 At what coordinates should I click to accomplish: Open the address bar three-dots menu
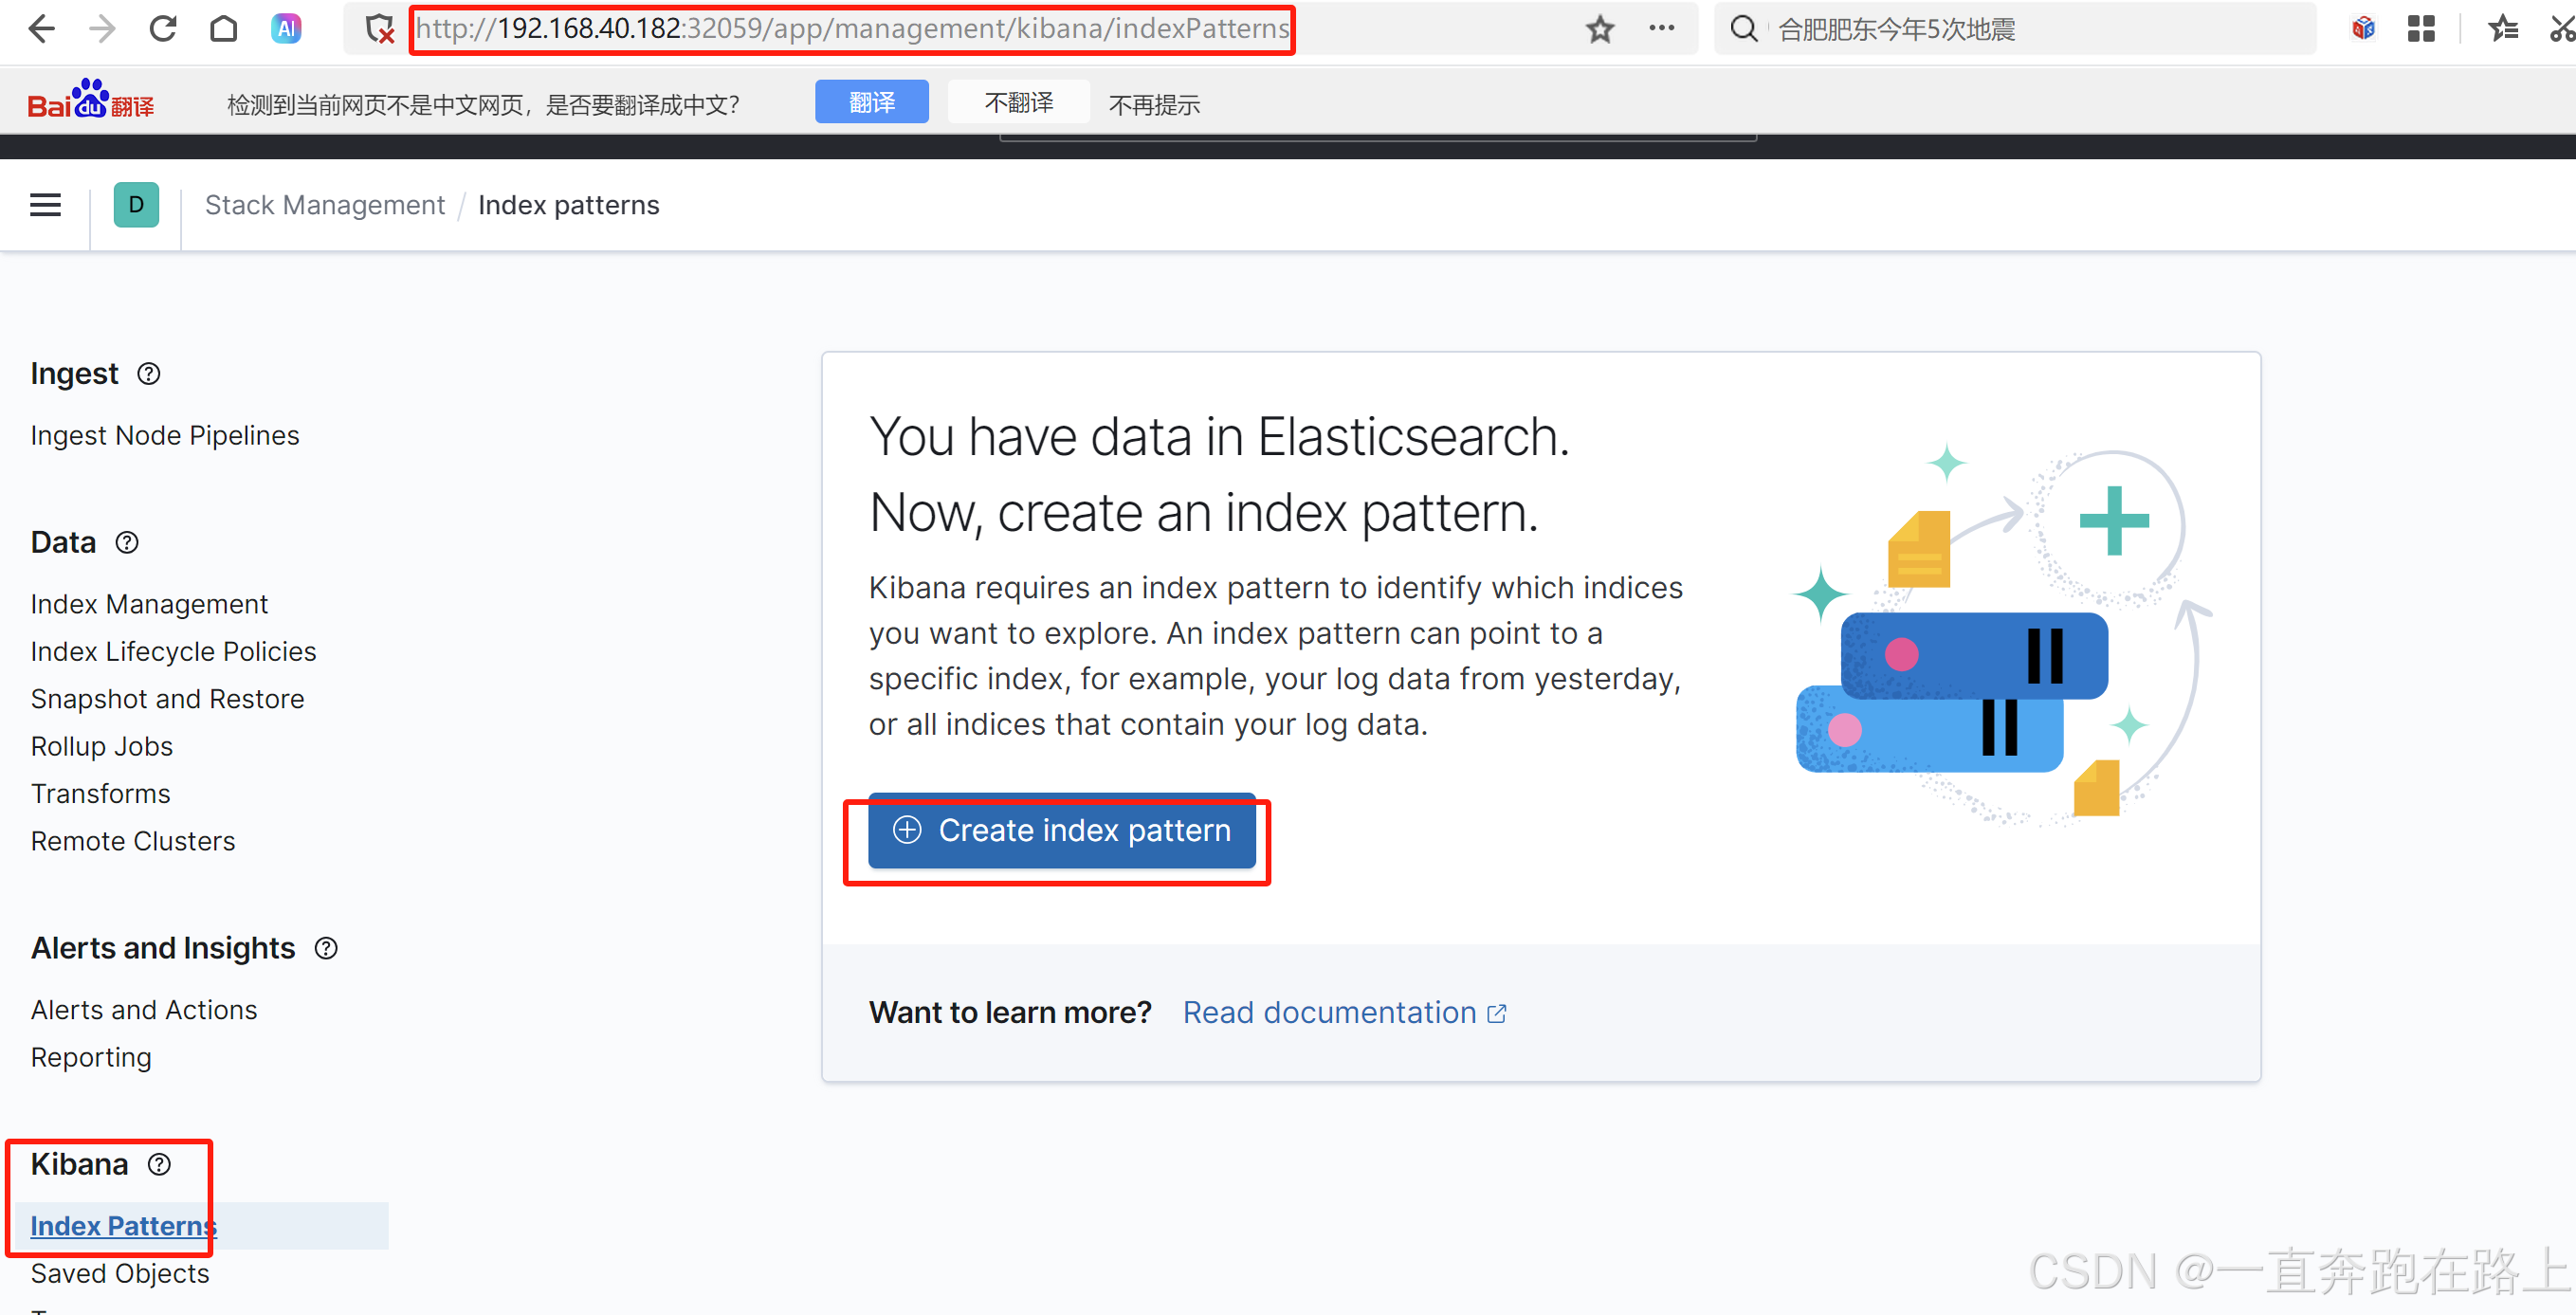point(1661,29)
